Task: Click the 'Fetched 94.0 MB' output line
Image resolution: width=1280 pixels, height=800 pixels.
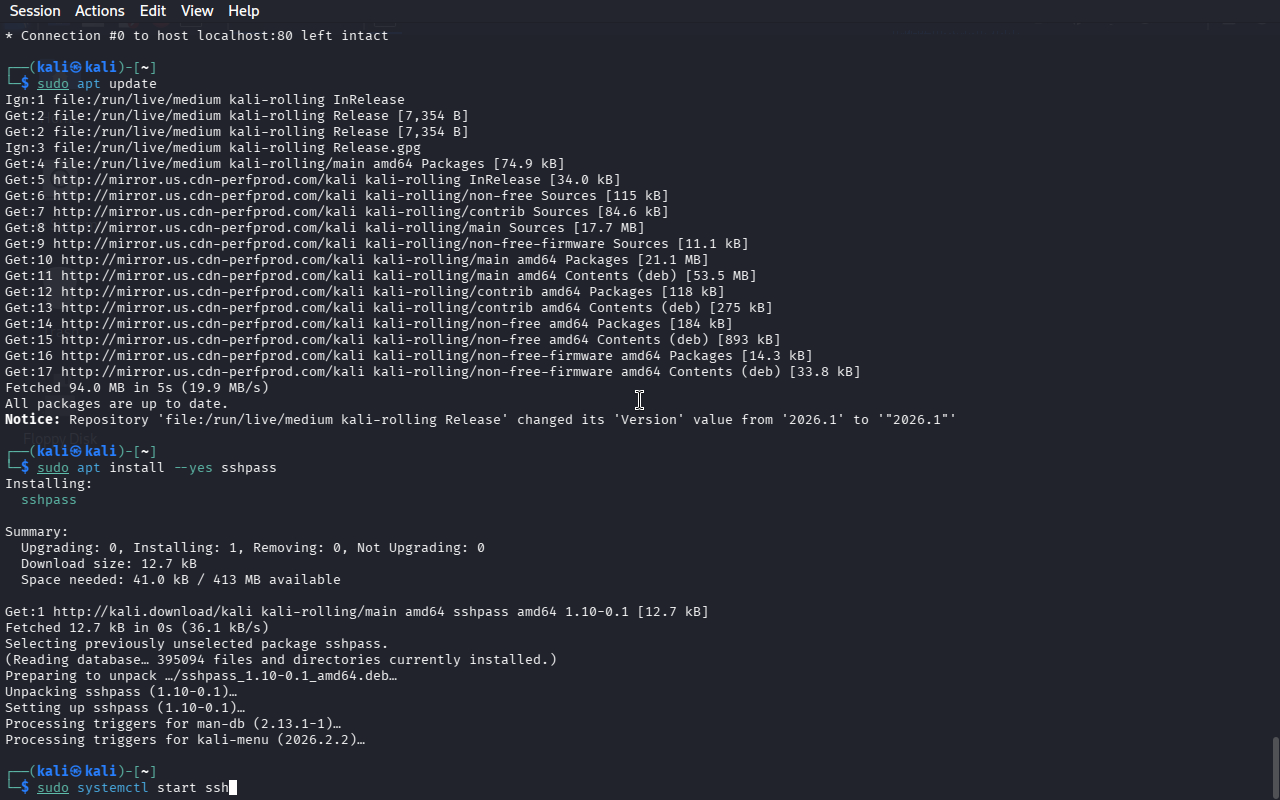Action: click(x=137, y=388)
